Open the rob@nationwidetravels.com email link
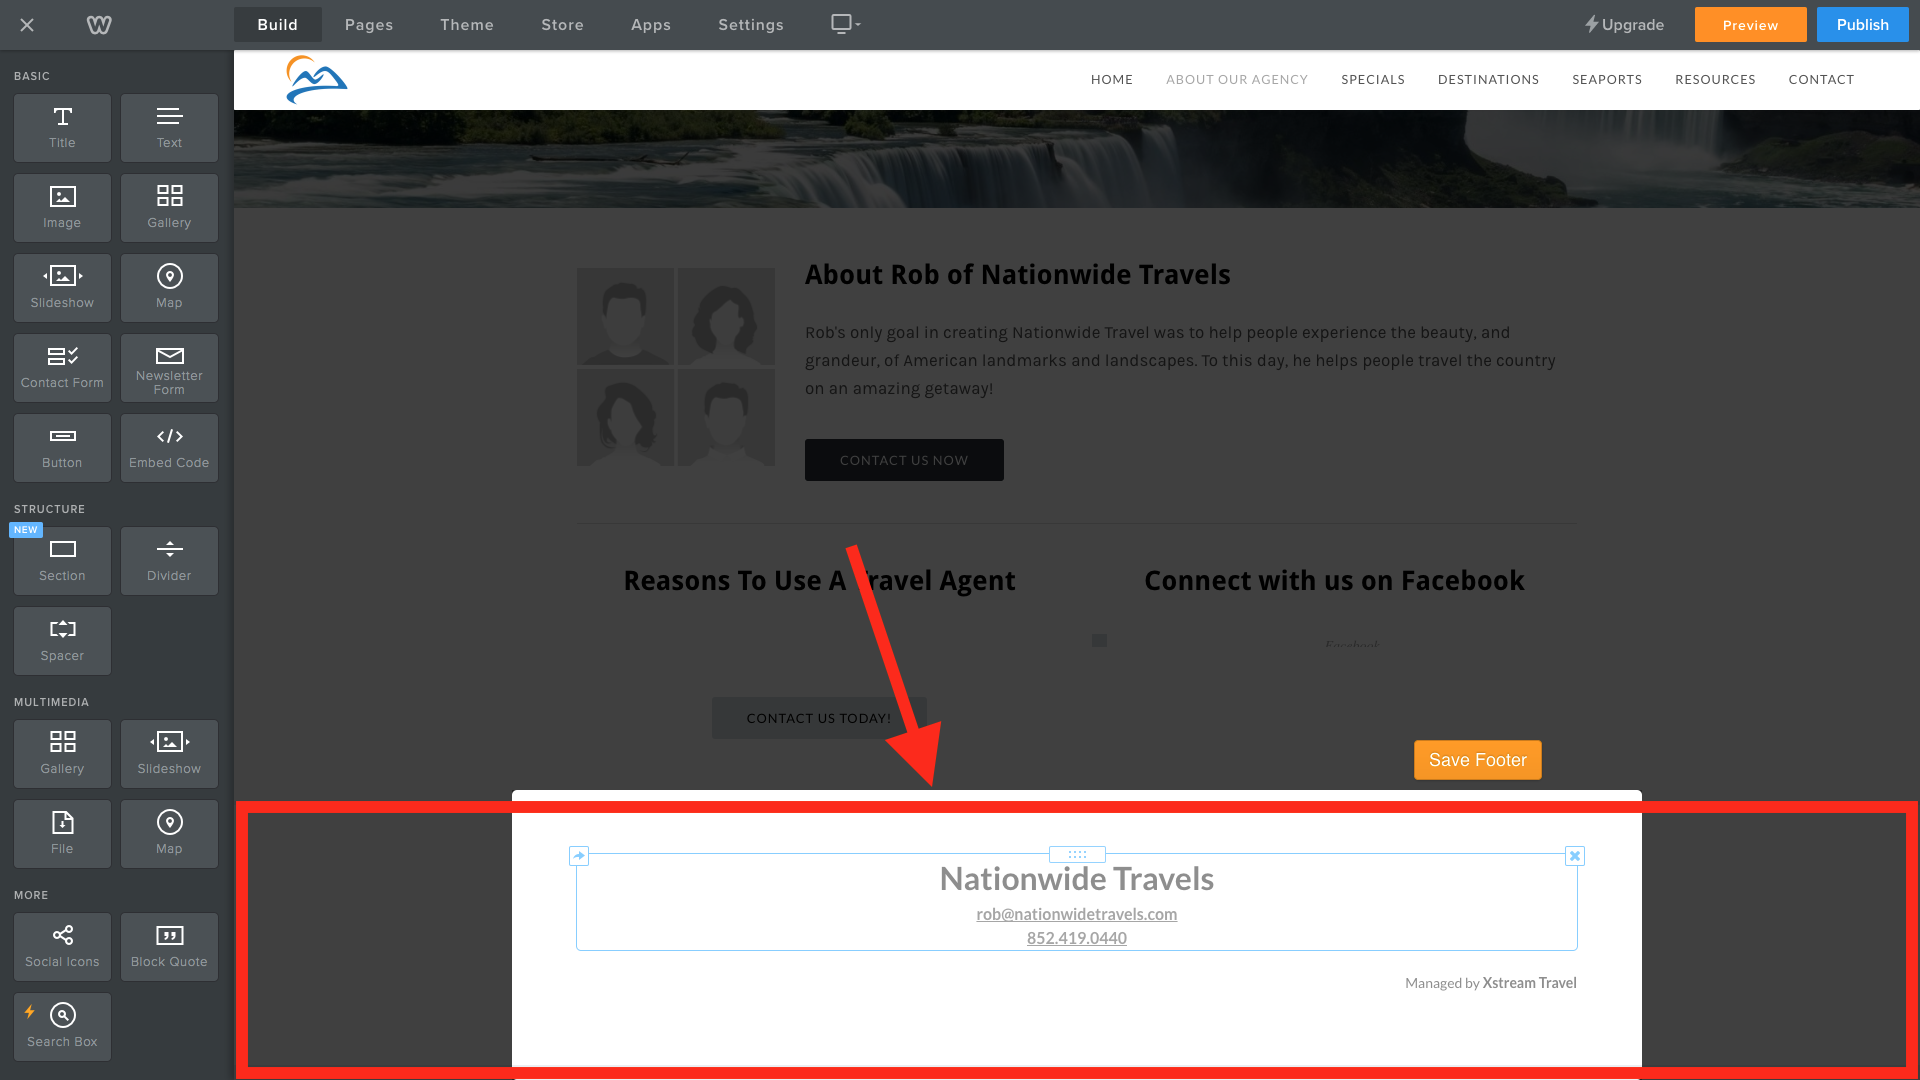This screenshot has width=1920, height=1080. pyautogui.click(x=1077, y=914)
